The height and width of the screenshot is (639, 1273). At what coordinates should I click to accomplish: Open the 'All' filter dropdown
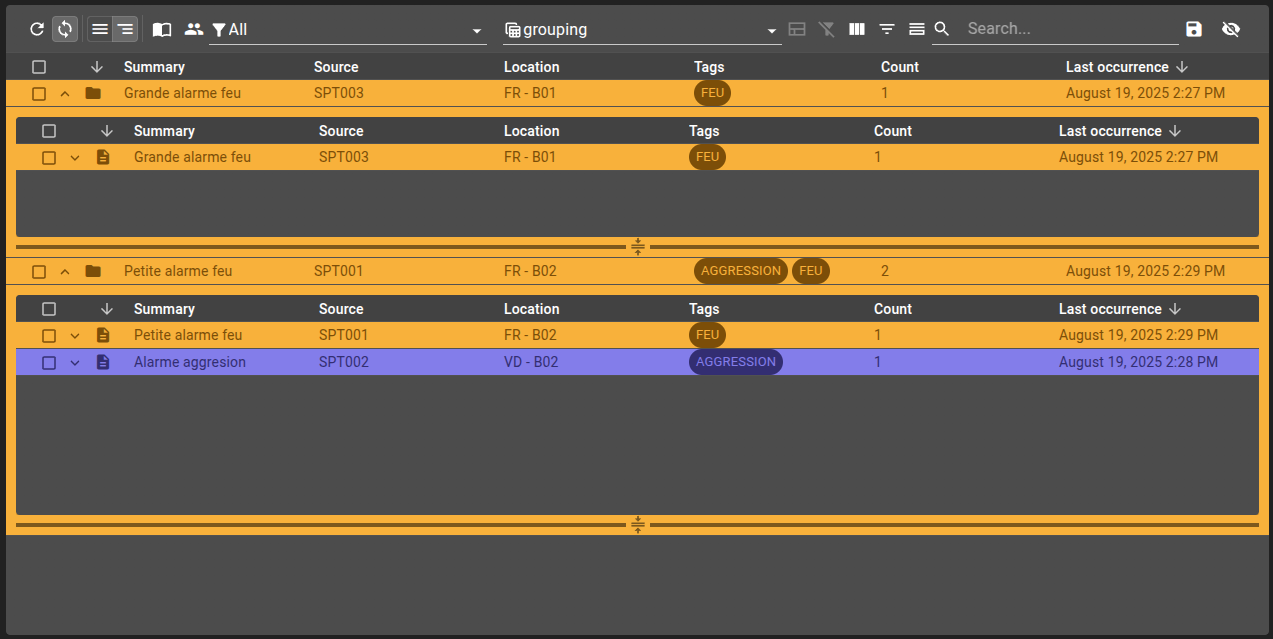[x=348, y=30]
